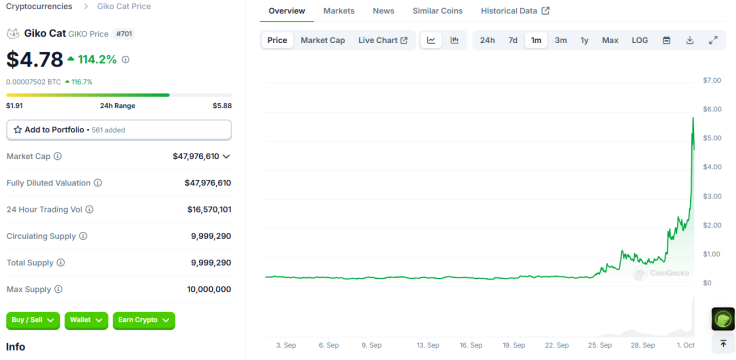The width and height of the screenshot is (736, 360).
Task: Open the Buy / Sell dropdown
Action: pyautogui.click(x=33, y=321)
